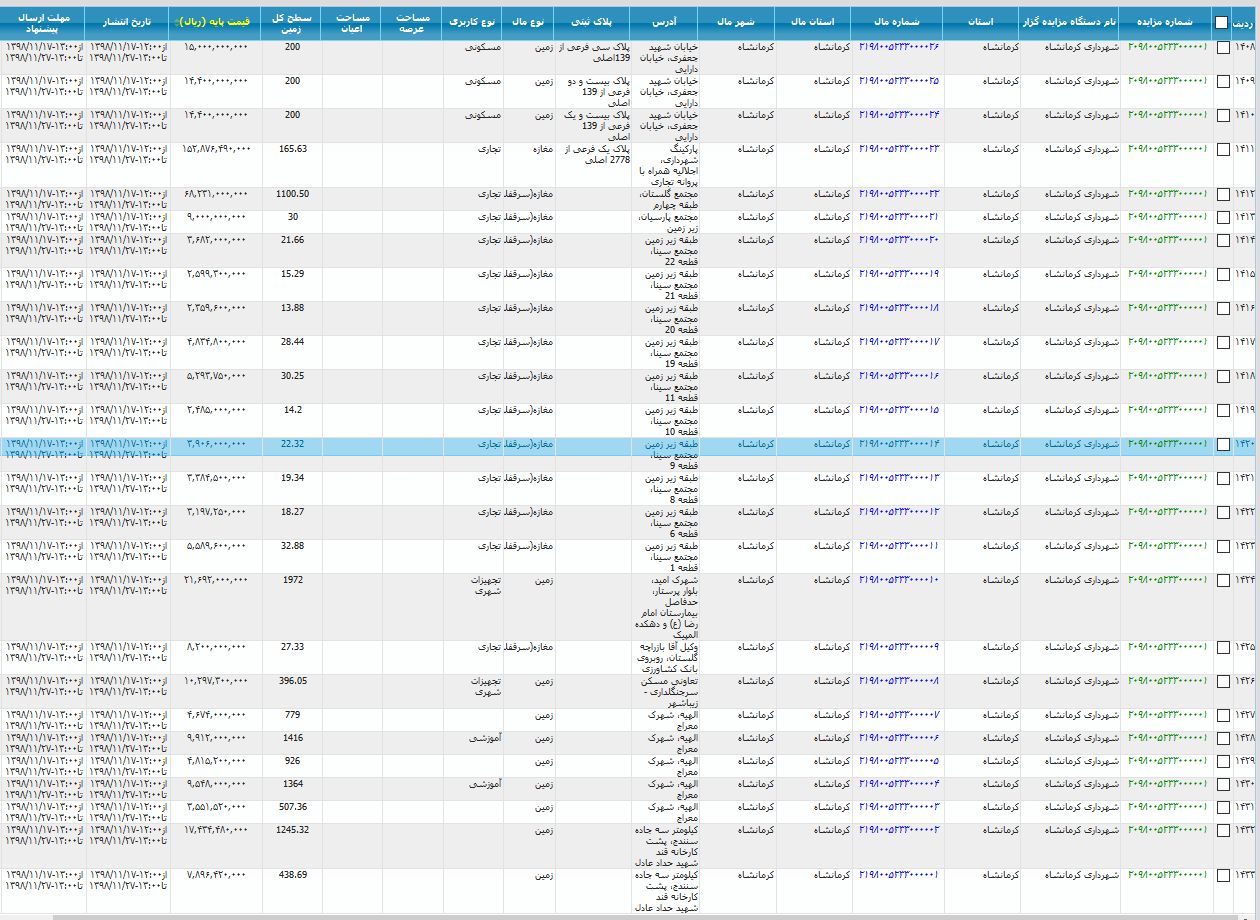The image size is (1260, 920).
Task: Open property number link ending in ۲۶
Action: pos(898,47)
